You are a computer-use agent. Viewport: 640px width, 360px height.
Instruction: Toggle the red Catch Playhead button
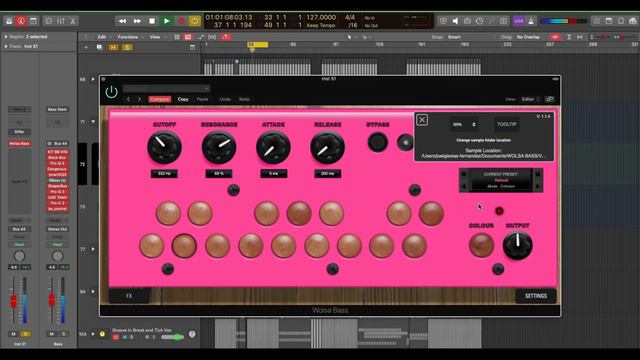pos(226,37)
